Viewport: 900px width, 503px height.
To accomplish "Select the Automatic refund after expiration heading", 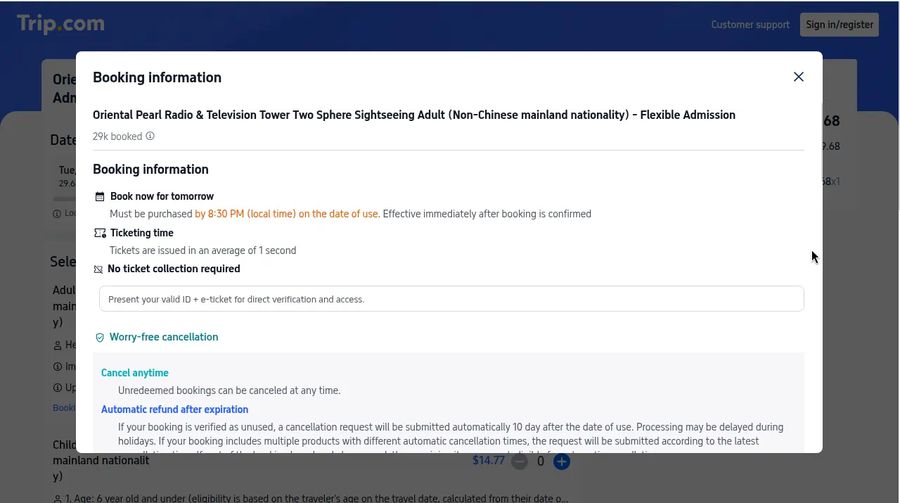I will click(174, 409).
